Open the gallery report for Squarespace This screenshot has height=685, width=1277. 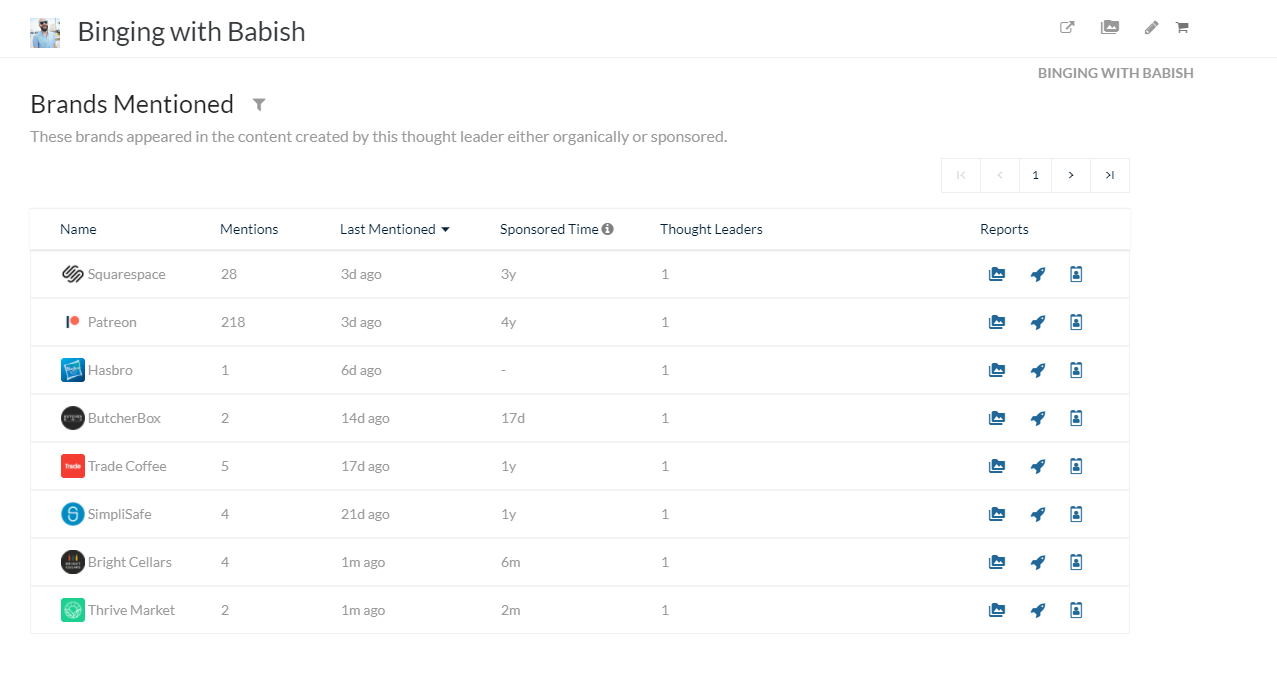(x=997, y=274)
